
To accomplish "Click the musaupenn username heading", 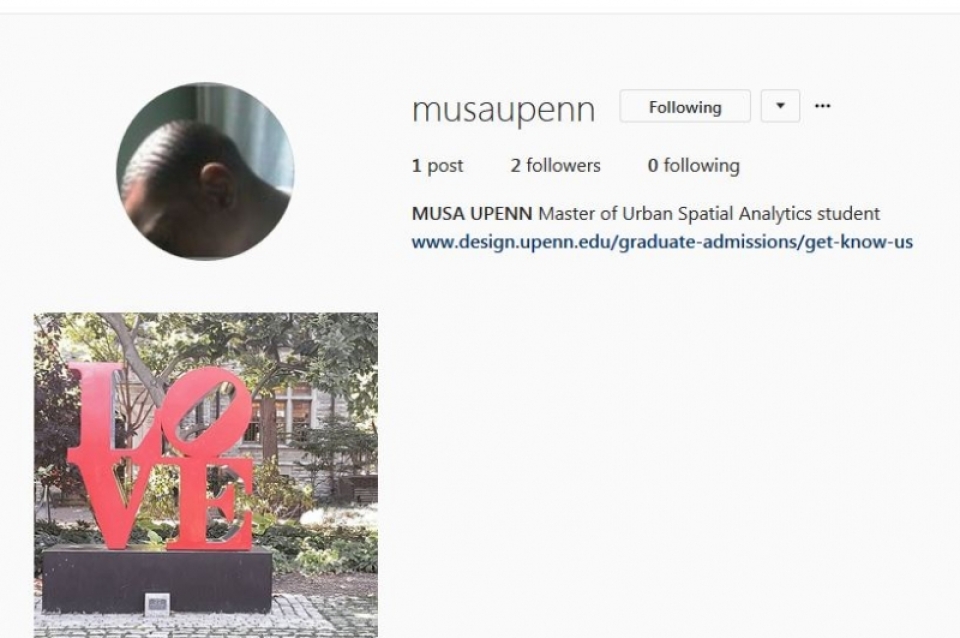I will click(503, 111).
